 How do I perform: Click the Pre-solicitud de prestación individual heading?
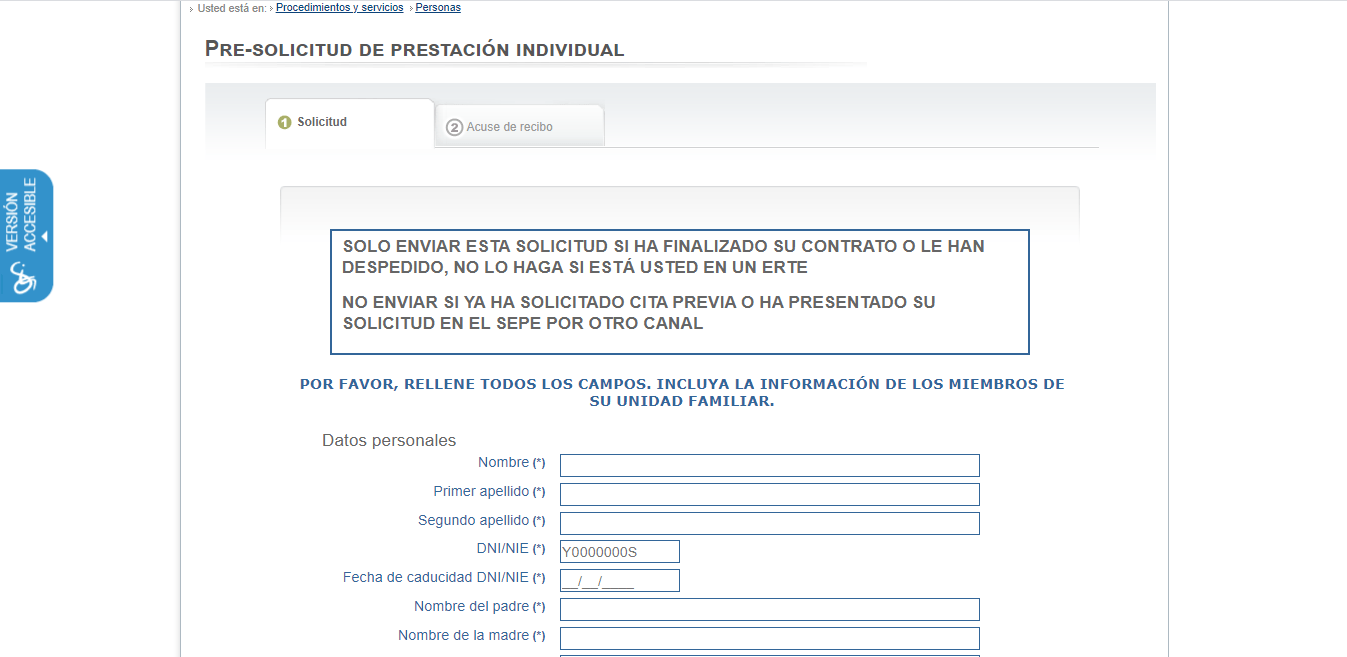415,49
